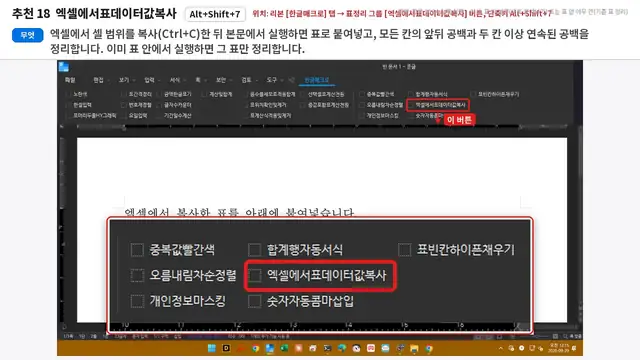Click window title 빈 문서 1 - 한글
Screen dimensions: 640x360
pyautogui.click(x=399, y=67)
